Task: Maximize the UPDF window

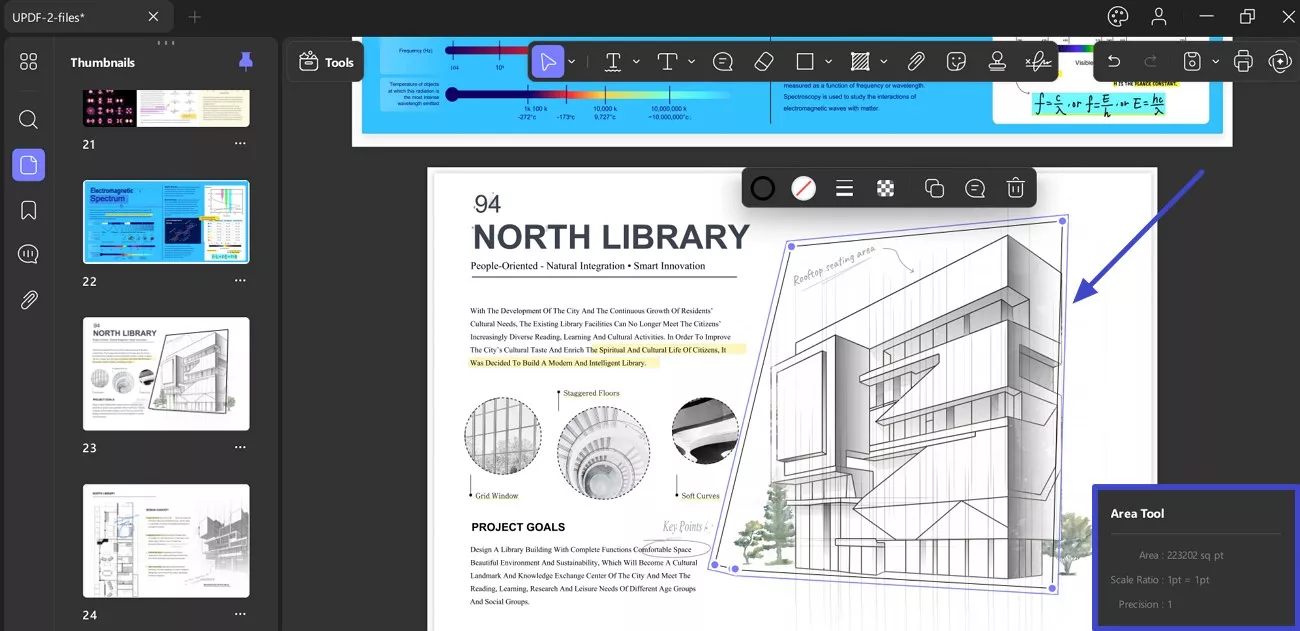Action: [x=1247, y=16]
